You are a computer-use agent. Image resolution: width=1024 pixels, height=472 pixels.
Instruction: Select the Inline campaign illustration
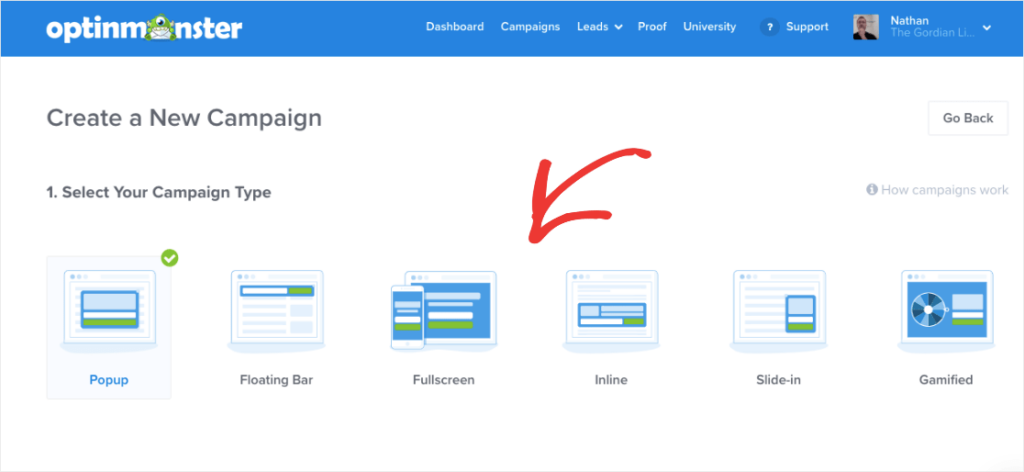(611, 311)
